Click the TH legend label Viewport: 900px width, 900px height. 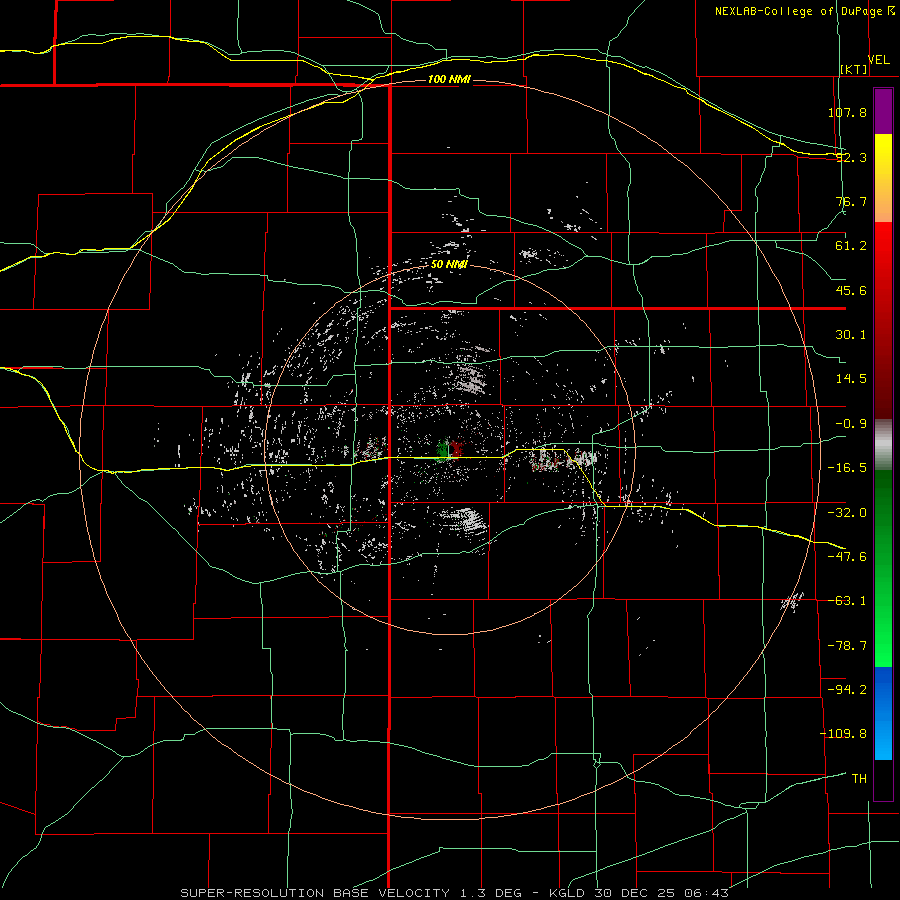859,778
